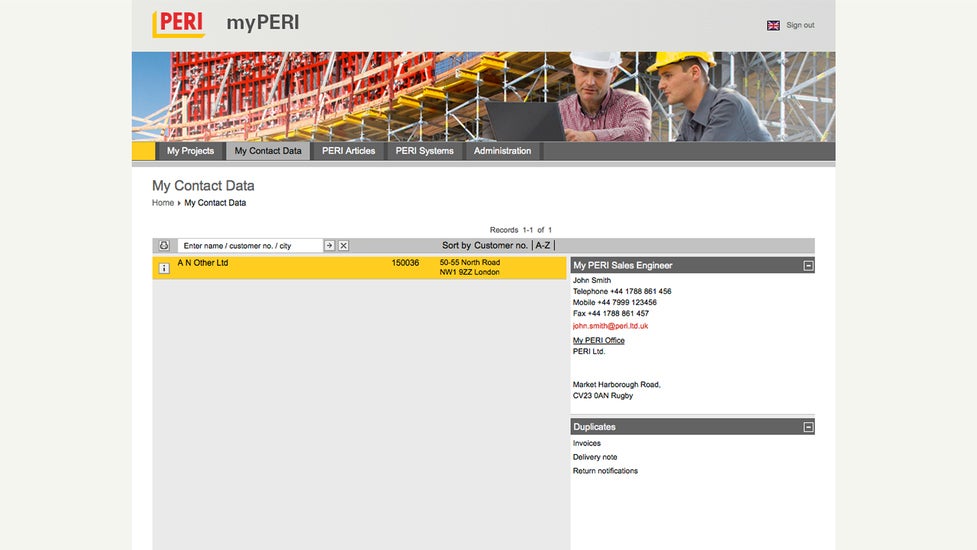The height and width of the screenshot is (550, 977).
Task: Click the myPERI header title
Action: [x=262, y=22]
